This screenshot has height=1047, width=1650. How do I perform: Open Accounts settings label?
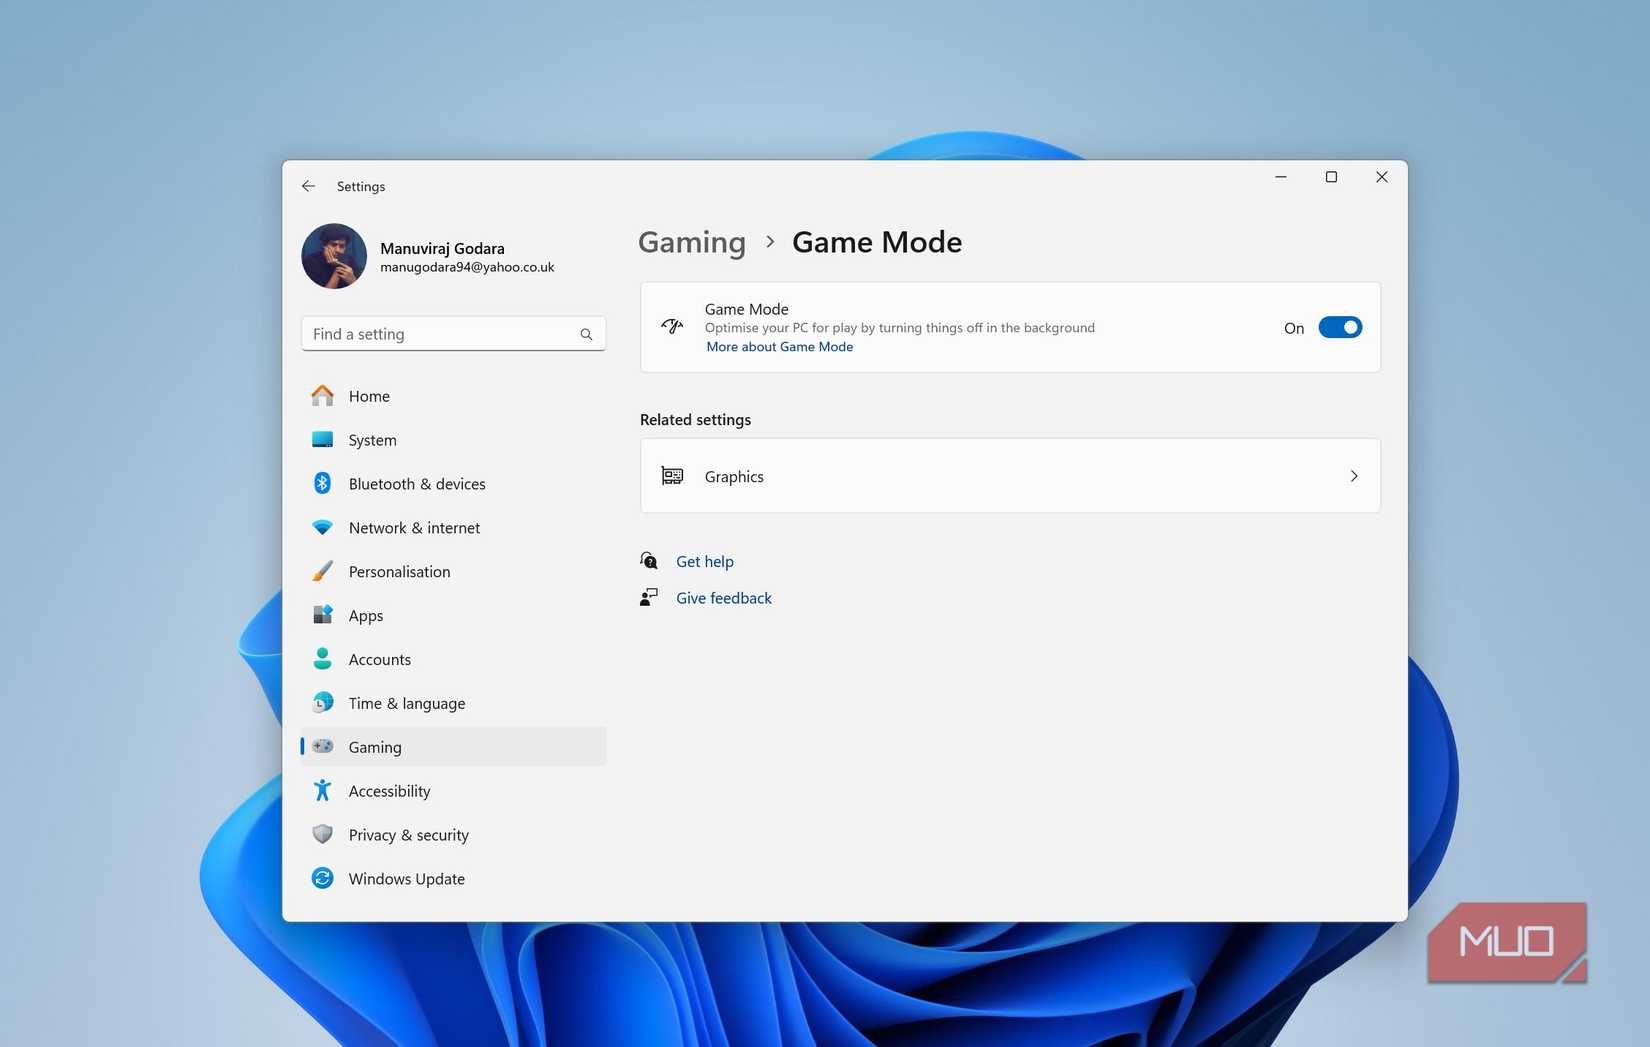(380, 660)
